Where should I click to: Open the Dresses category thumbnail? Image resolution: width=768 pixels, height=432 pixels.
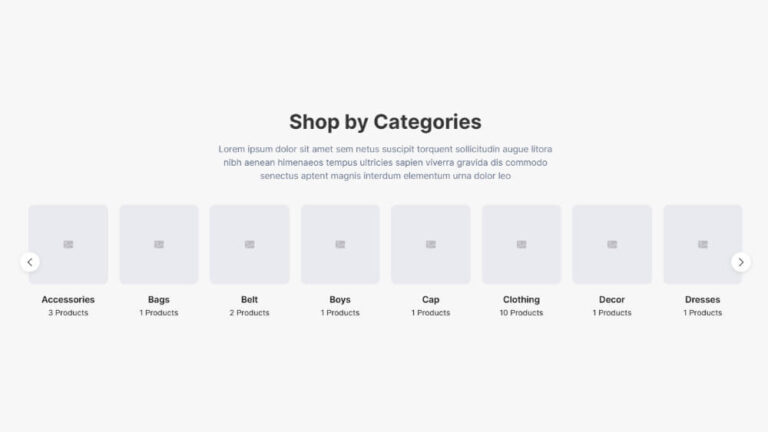pyautogui.click(x=702, y=244)
